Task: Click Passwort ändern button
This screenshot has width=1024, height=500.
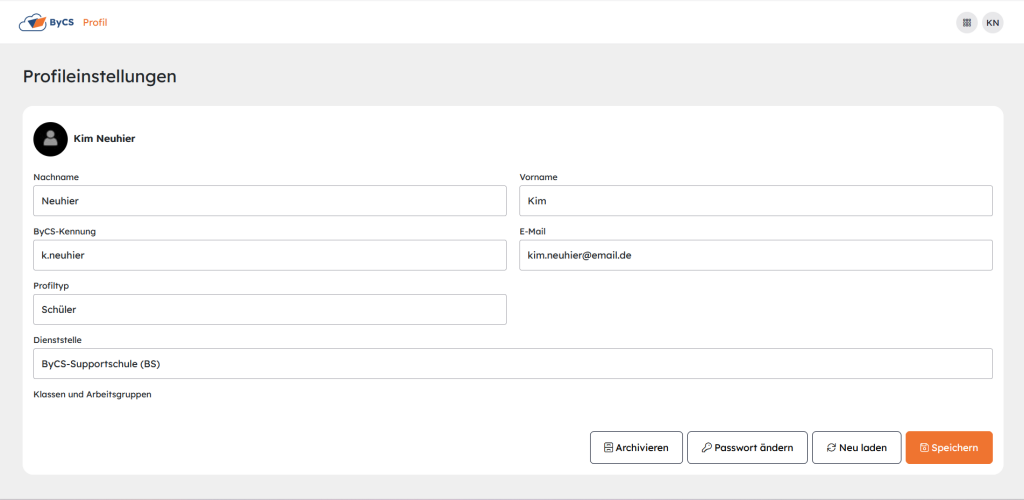Action: (x=747, y=448)
